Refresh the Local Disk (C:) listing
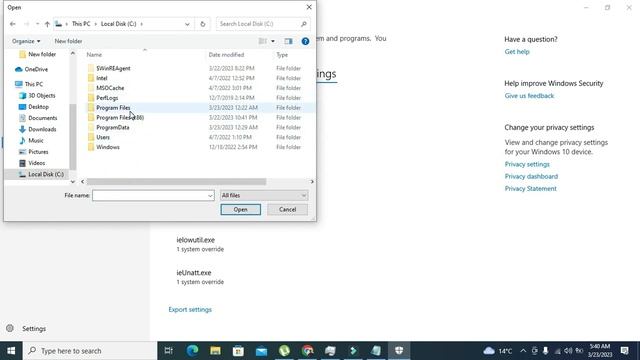The height and width of the screenshot is (360, 640). 202,24
